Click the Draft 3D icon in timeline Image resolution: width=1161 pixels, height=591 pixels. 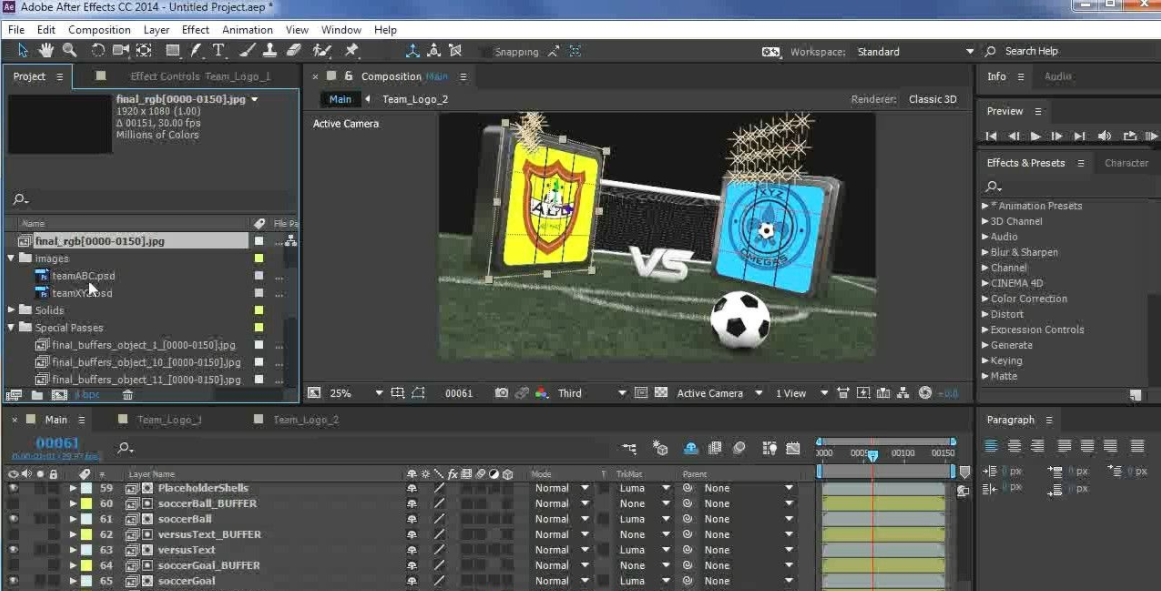point(660,448)
